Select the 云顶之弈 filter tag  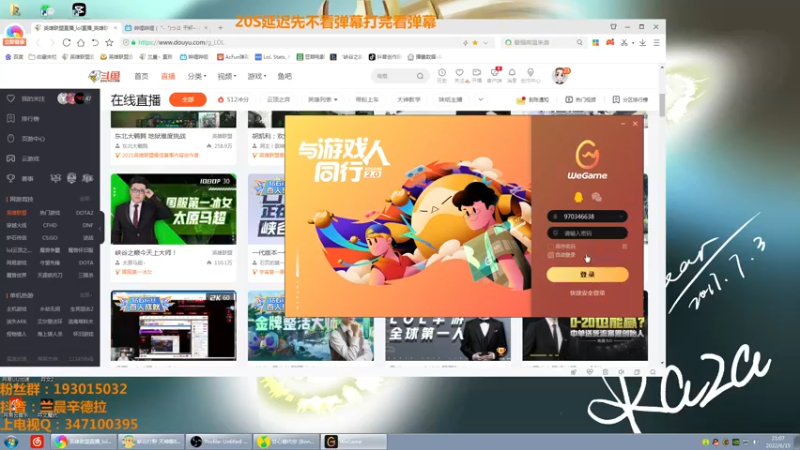(x=278, y=99)
